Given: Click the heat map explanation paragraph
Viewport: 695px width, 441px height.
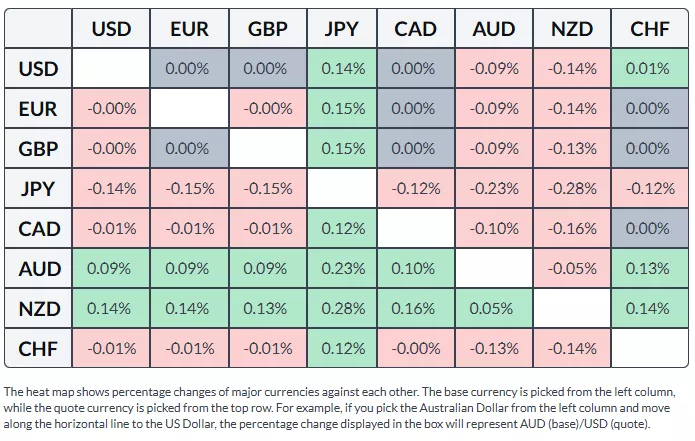Looking at the screenshot, I should click(x=345, y=408).
